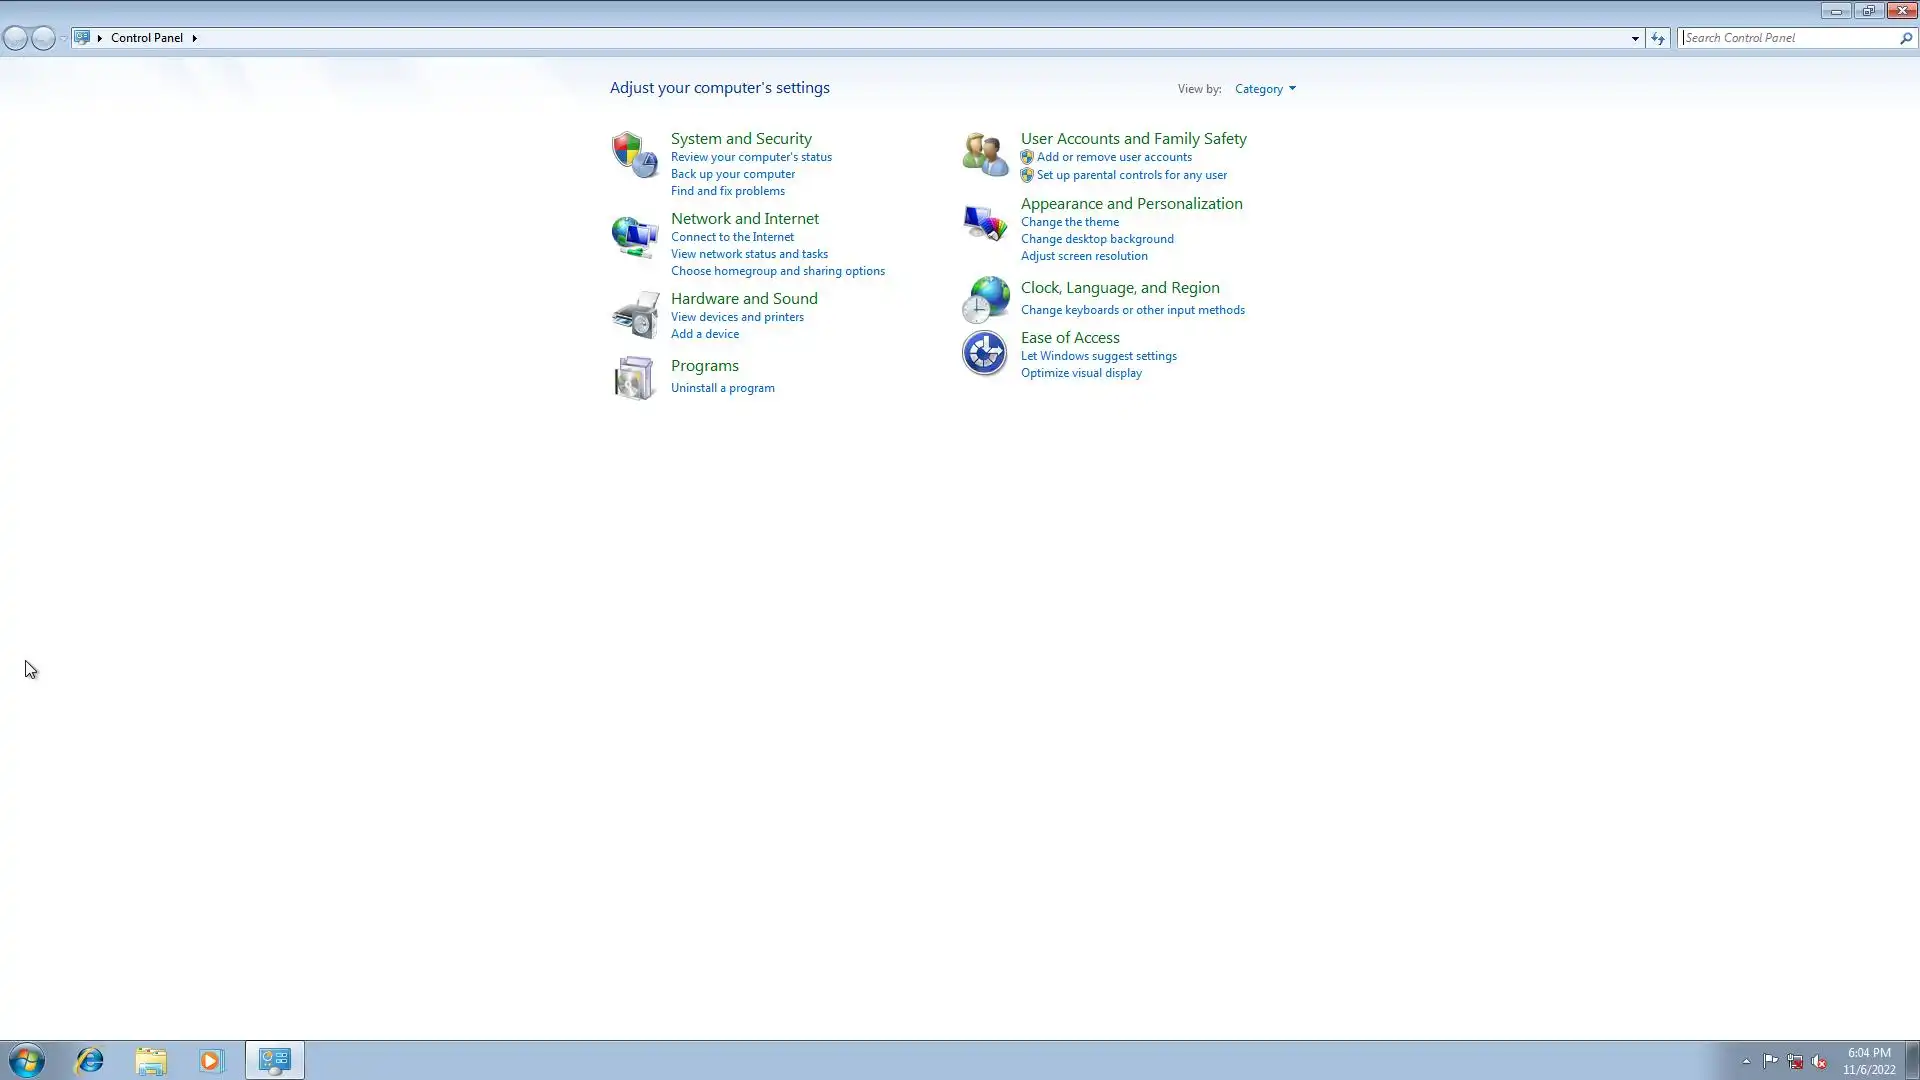The width and height of the screenshot is (1920, 1080).
Task: Open the address bar history dropdown arrow
Action: coord(1635,38)
